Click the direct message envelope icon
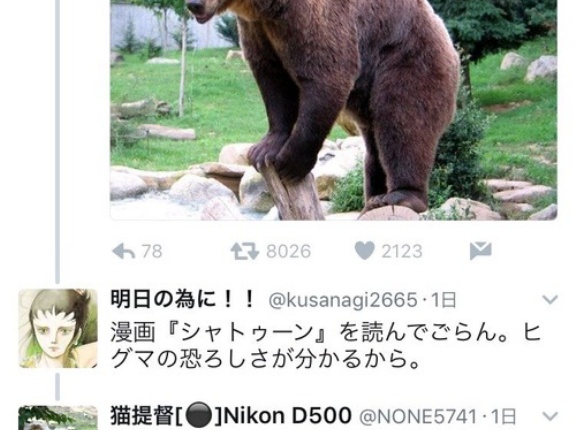 (x=480, y=251)
